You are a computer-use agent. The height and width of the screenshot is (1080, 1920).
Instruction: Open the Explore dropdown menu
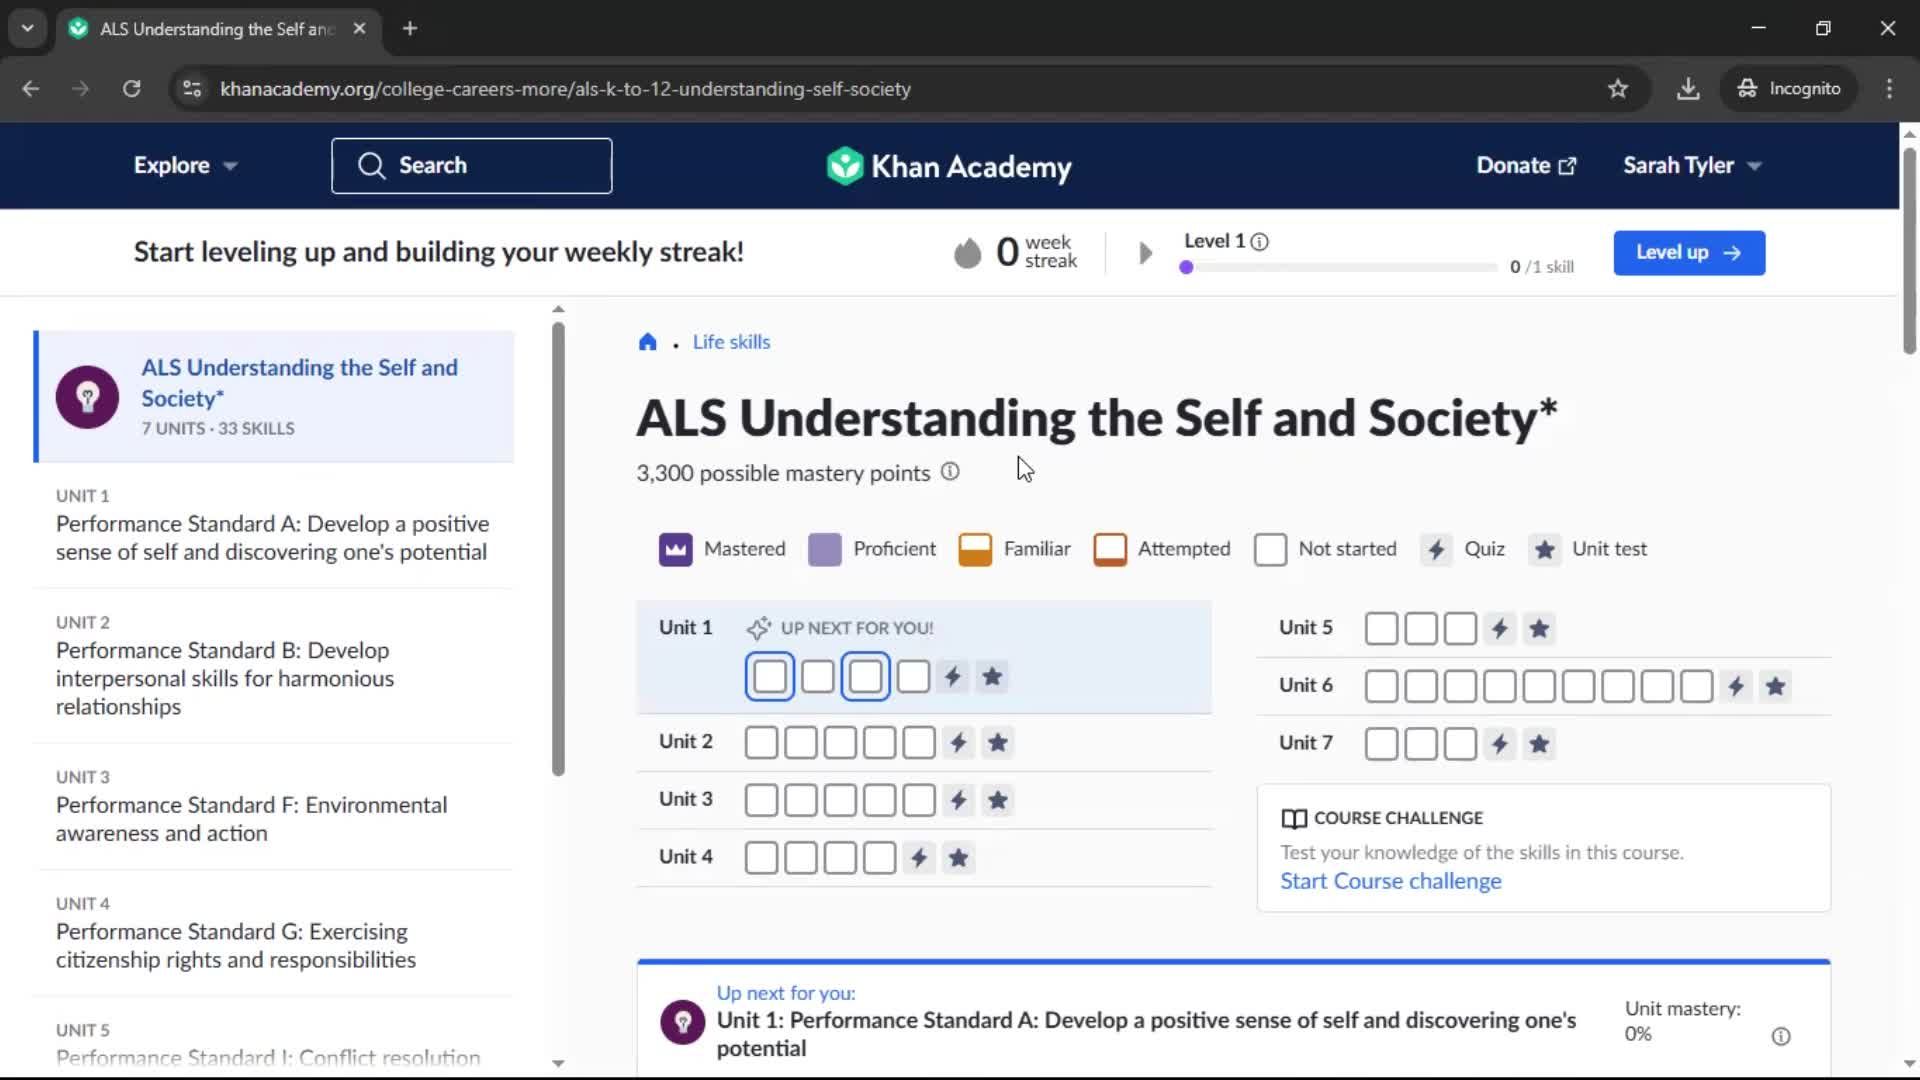185,166
